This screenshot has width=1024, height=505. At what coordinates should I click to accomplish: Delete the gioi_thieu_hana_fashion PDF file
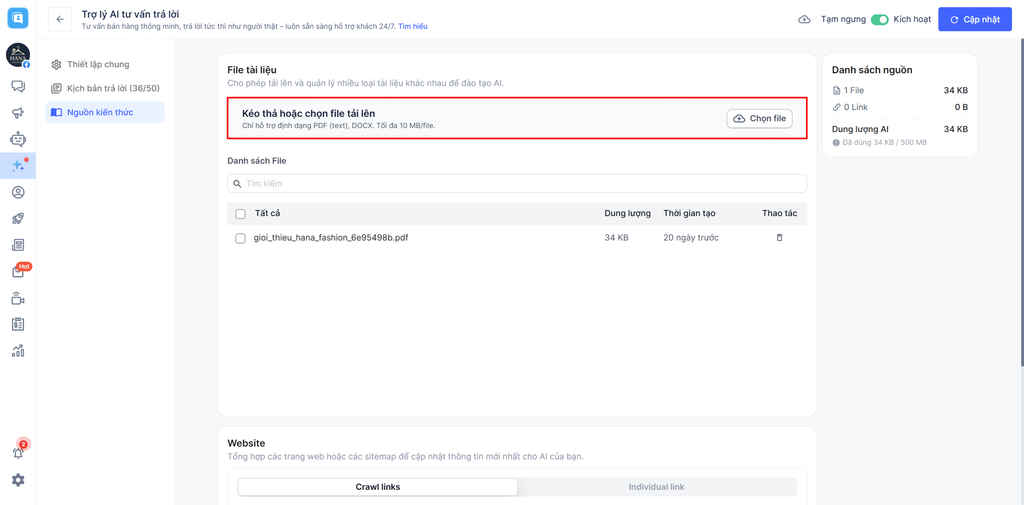pos(780,238)
